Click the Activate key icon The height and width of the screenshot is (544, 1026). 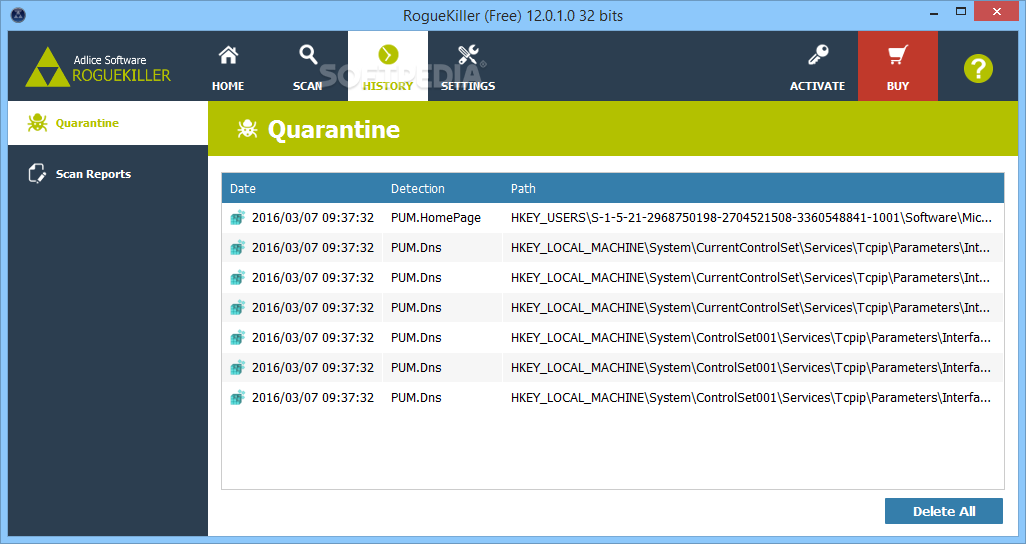click(817, 55)
